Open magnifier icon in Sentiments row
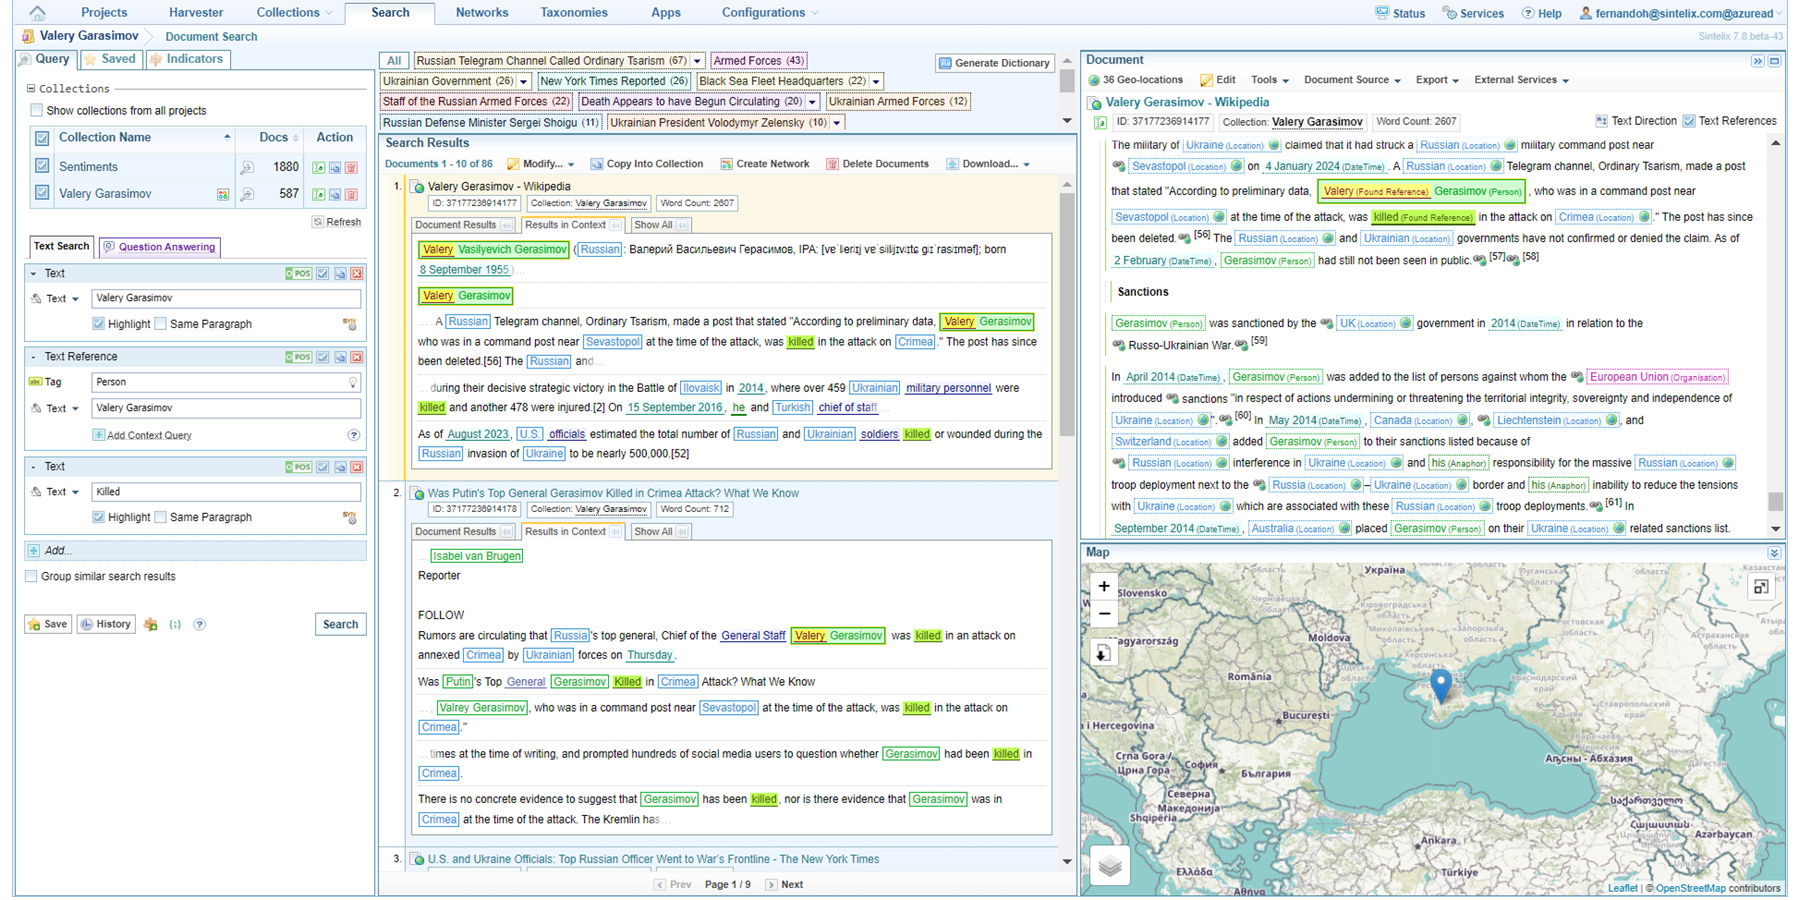 [x=247, y=167]
